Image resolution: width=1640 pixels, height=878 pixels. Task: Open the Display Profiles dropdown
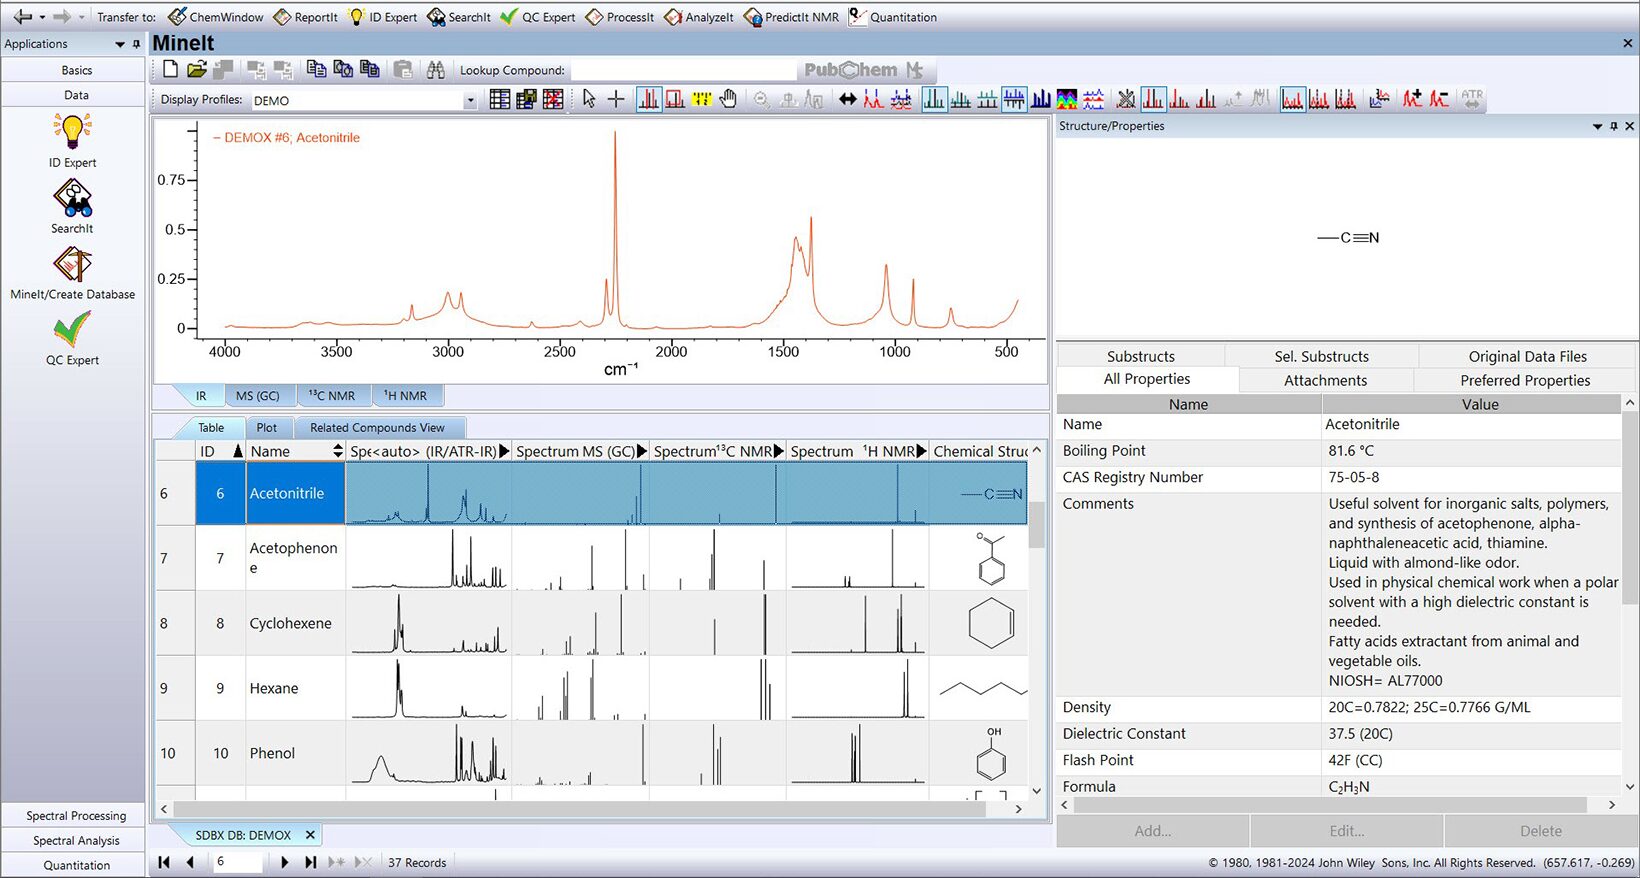pos(470,100)
